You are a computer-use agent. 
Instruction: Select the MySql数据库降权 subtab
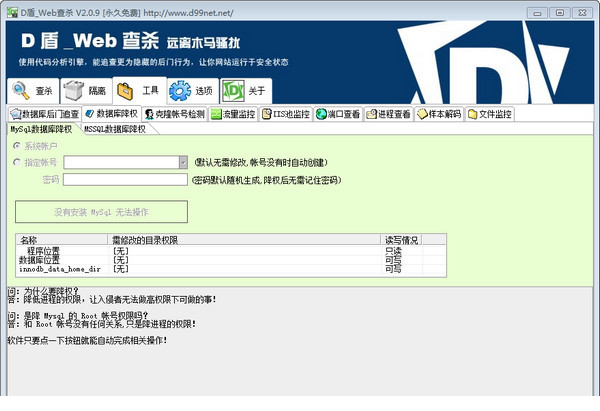[41, 129]
